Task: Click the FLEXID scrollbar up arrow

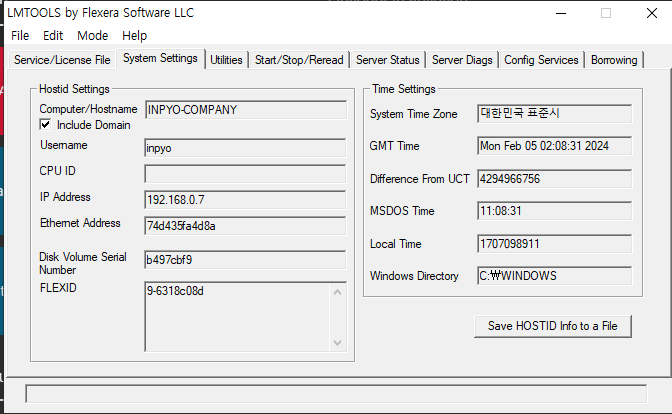Action: (x=338, y=292)
